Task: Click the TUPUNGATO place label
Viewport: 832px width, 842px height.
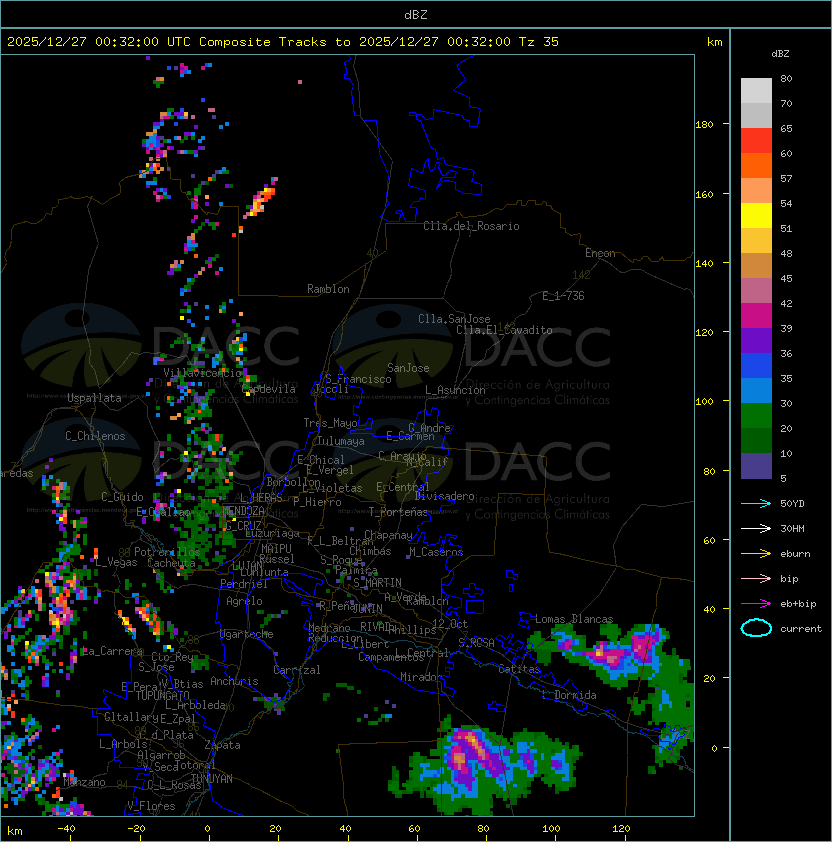Action: 162,696
